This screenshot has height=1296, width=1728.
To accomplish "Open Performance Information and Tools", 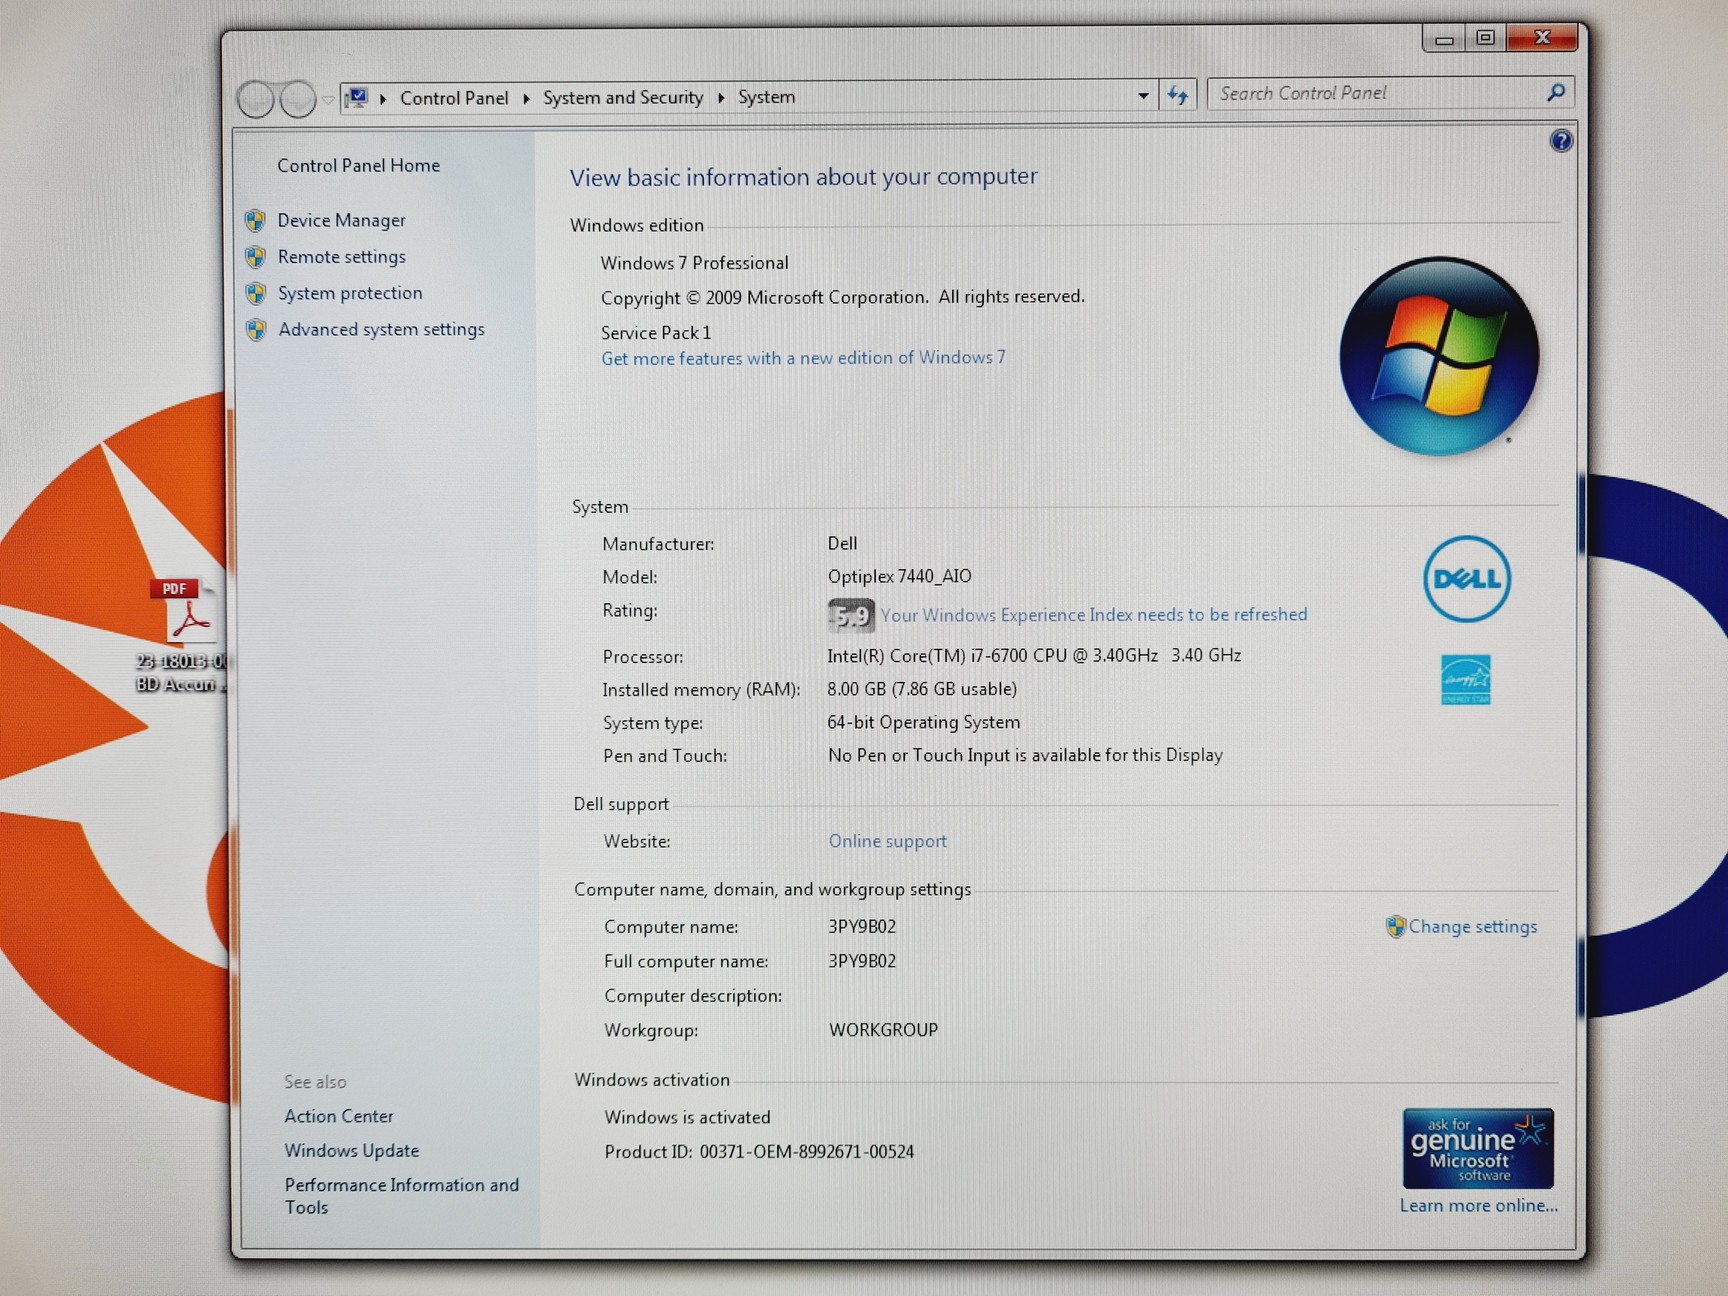I will pyautogui.click(x=402, y=1196).
